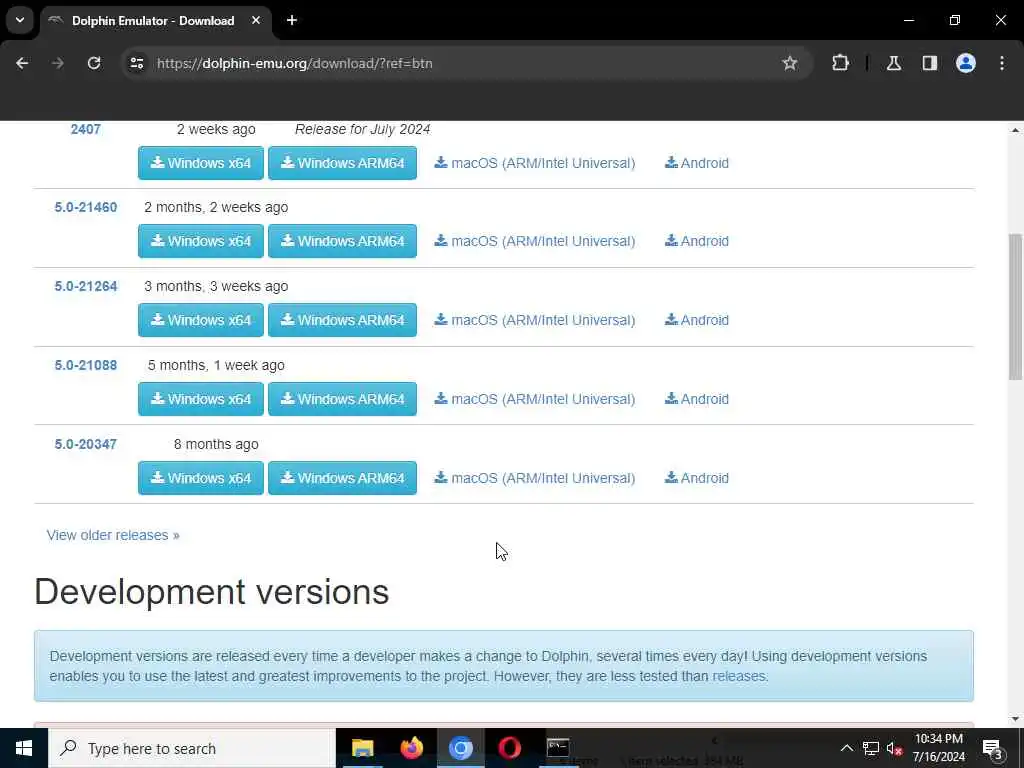Screen dimensions: 1024x768
Task: Close the Dolphin Emulator tab
Action: 256,20
